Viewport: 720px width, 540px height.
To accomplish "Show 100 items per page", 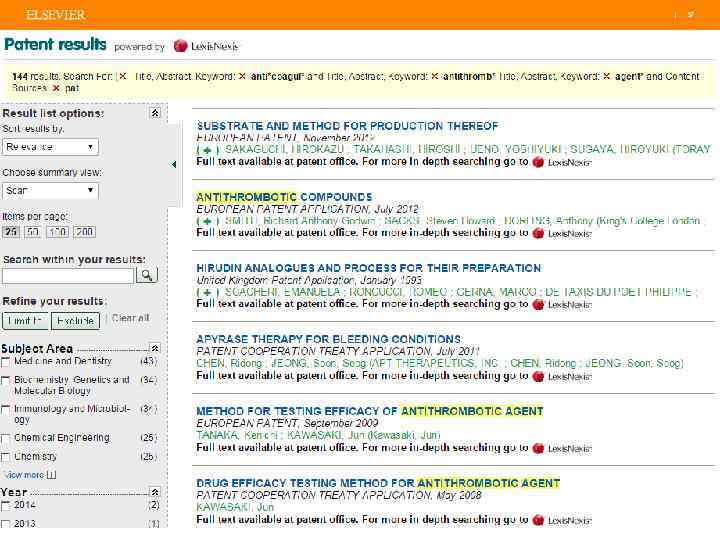I will [57, 231].
